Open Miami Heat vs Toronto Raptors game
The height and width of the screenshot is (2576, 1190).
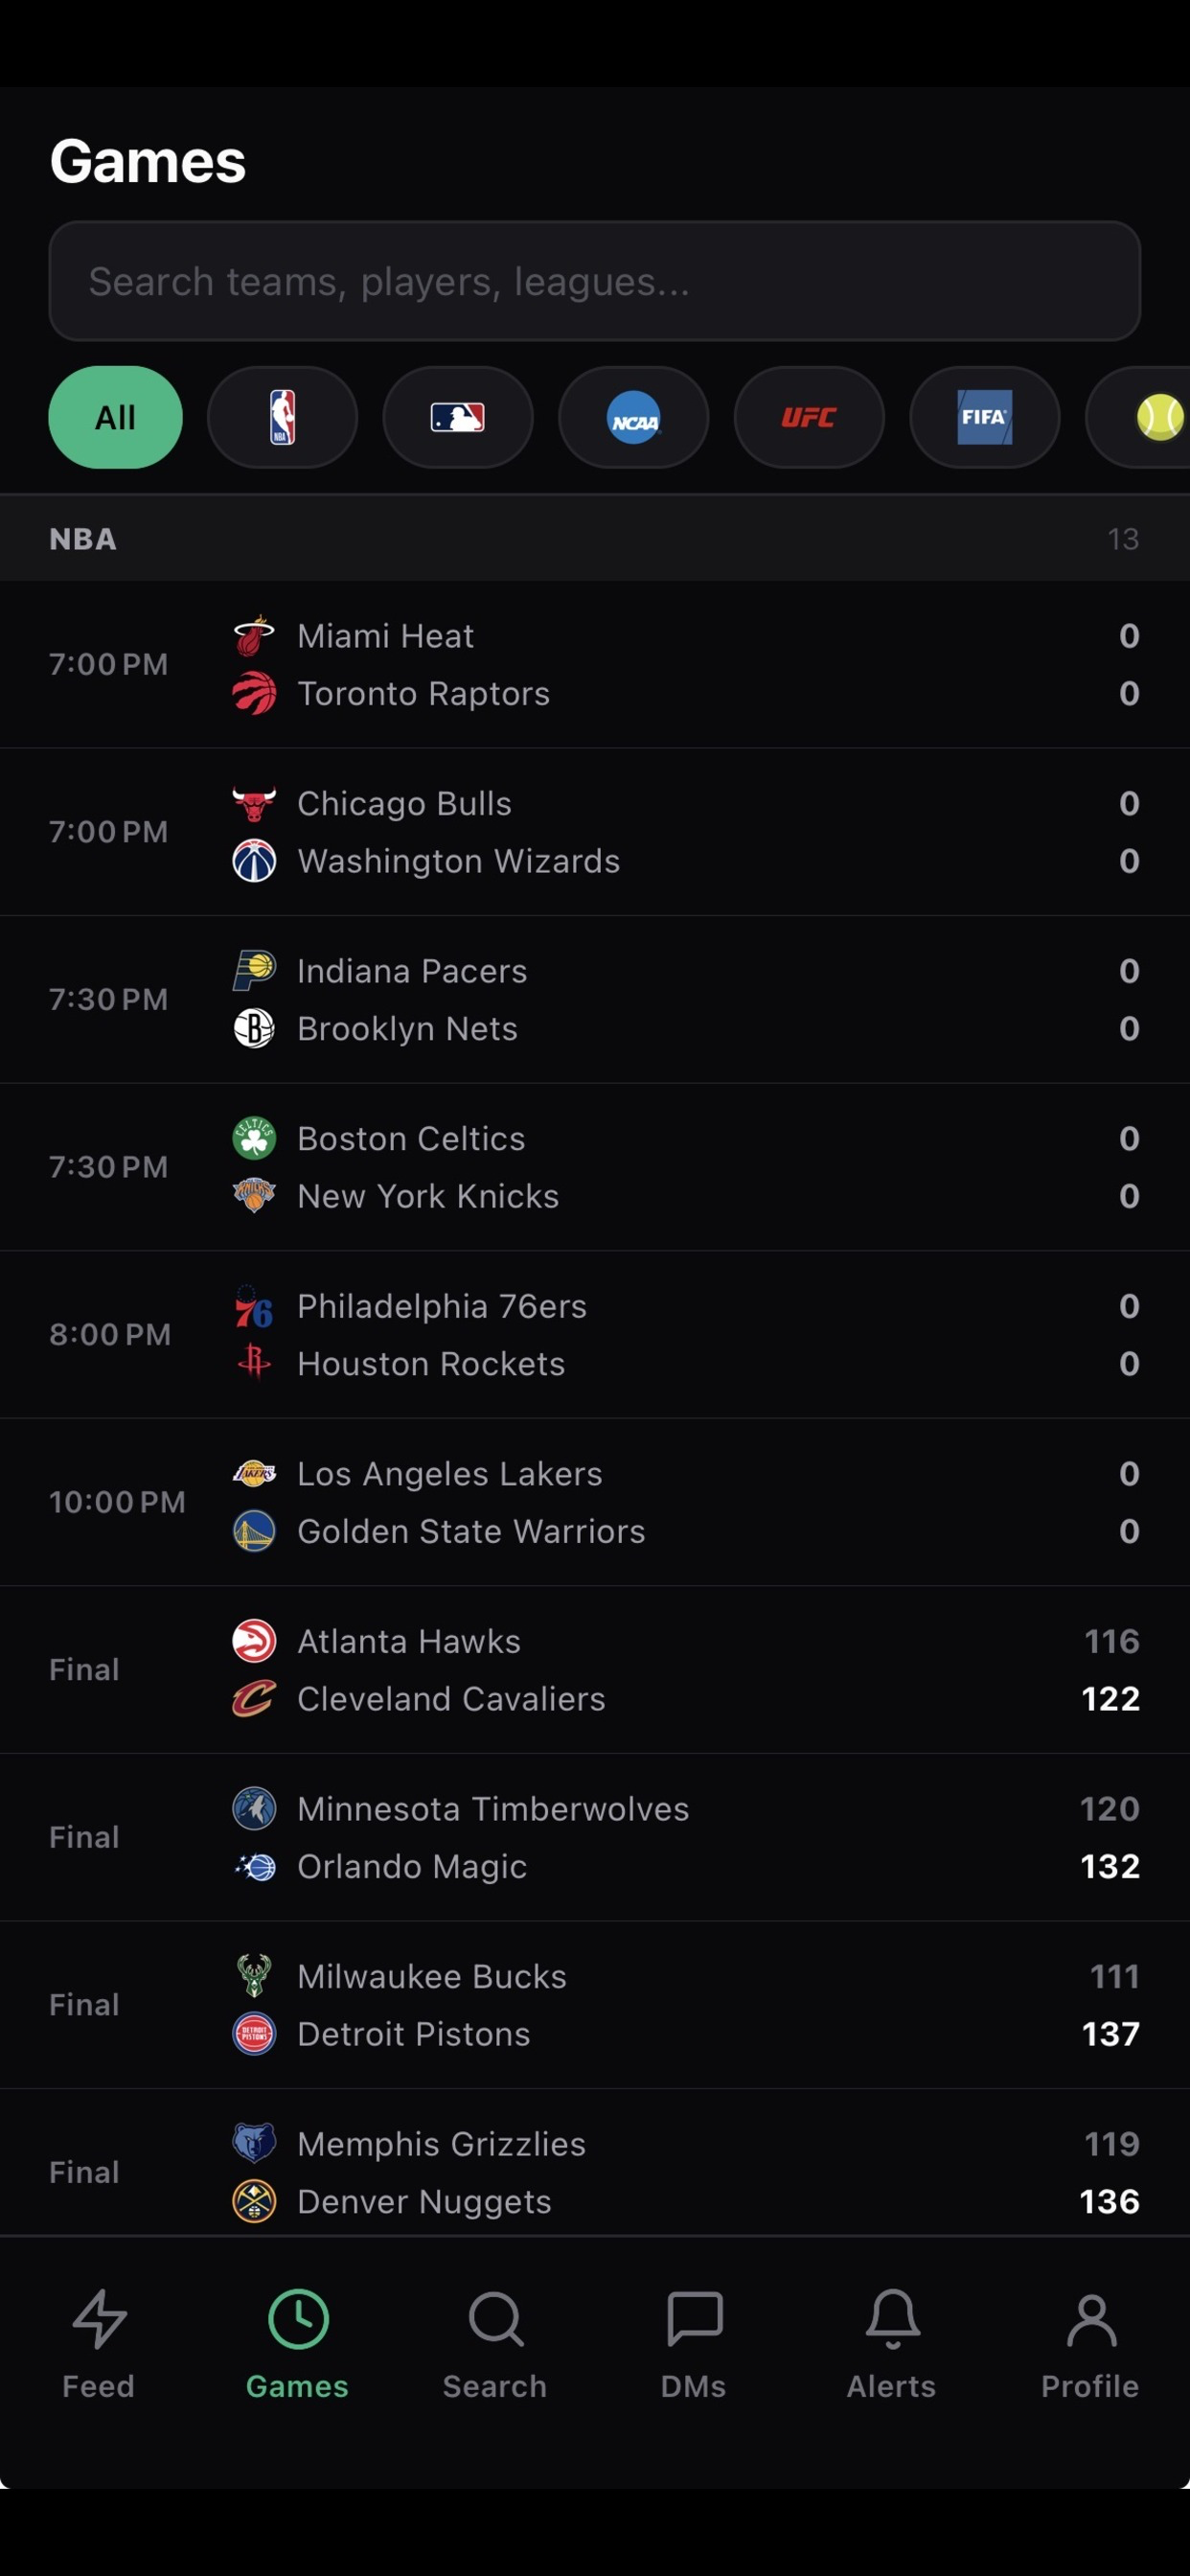(x=595, y=664)
